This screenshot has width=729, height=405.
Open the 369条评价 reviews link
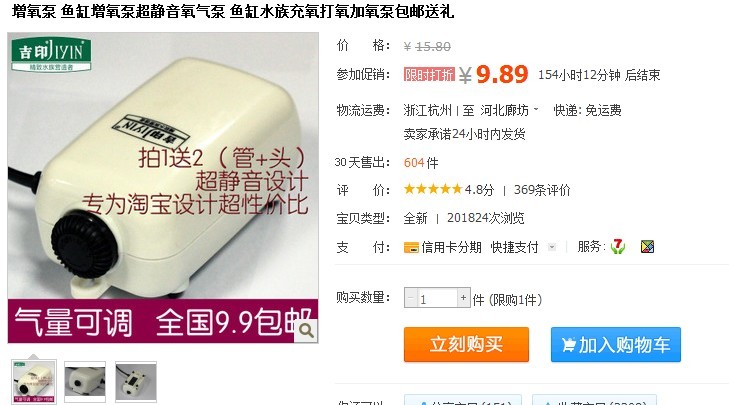(542, 190)
